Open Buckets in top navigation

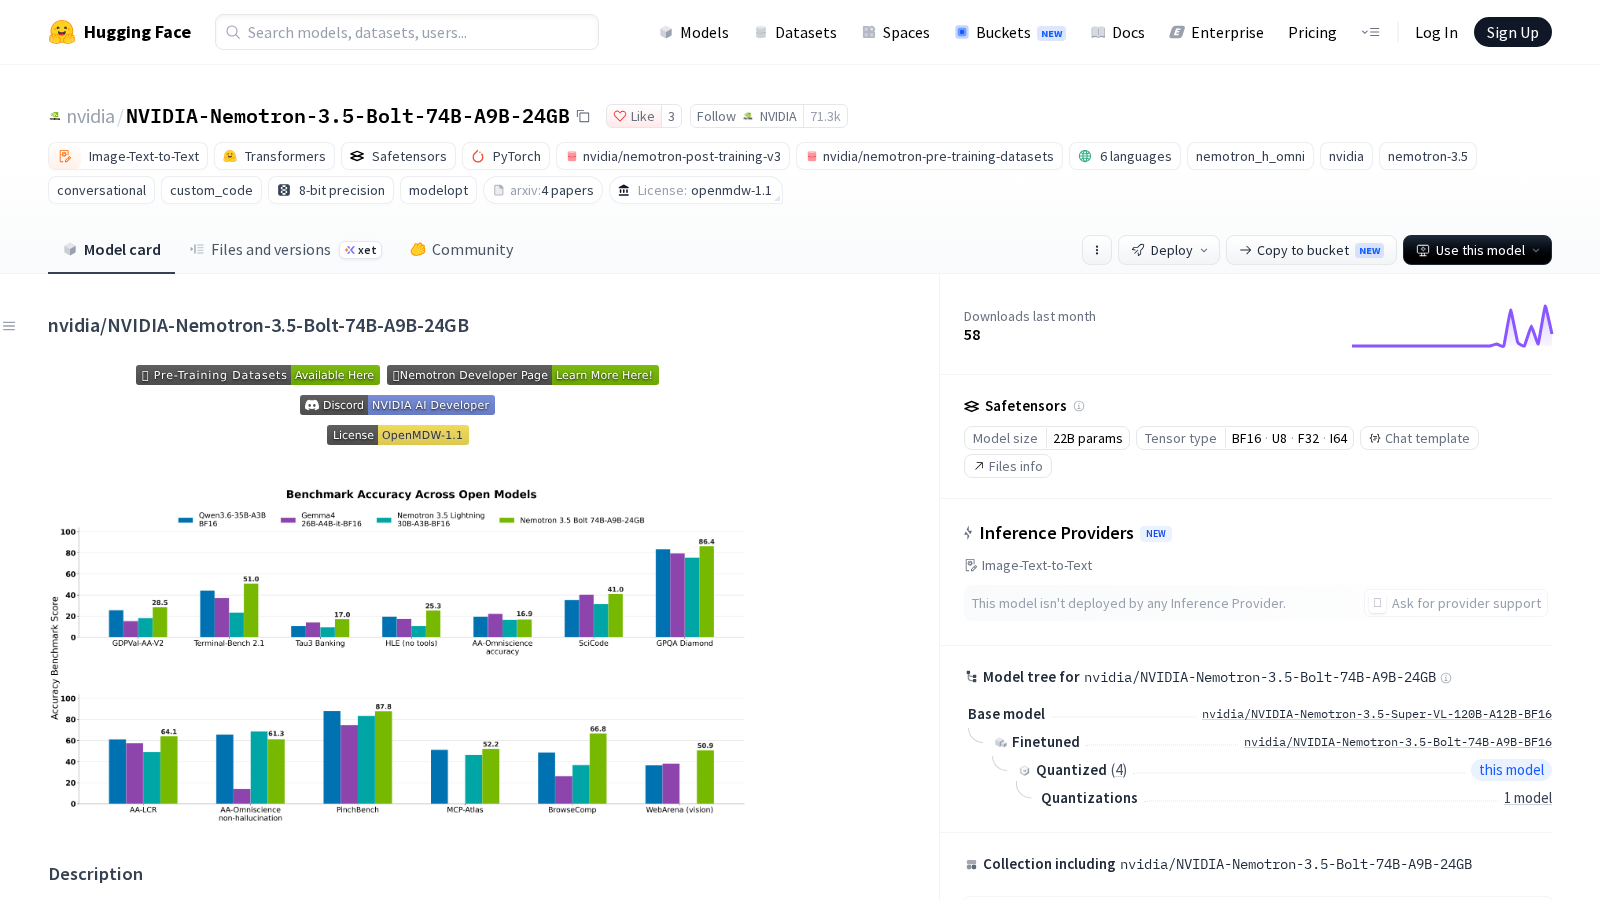click(x=1010, y=32)
